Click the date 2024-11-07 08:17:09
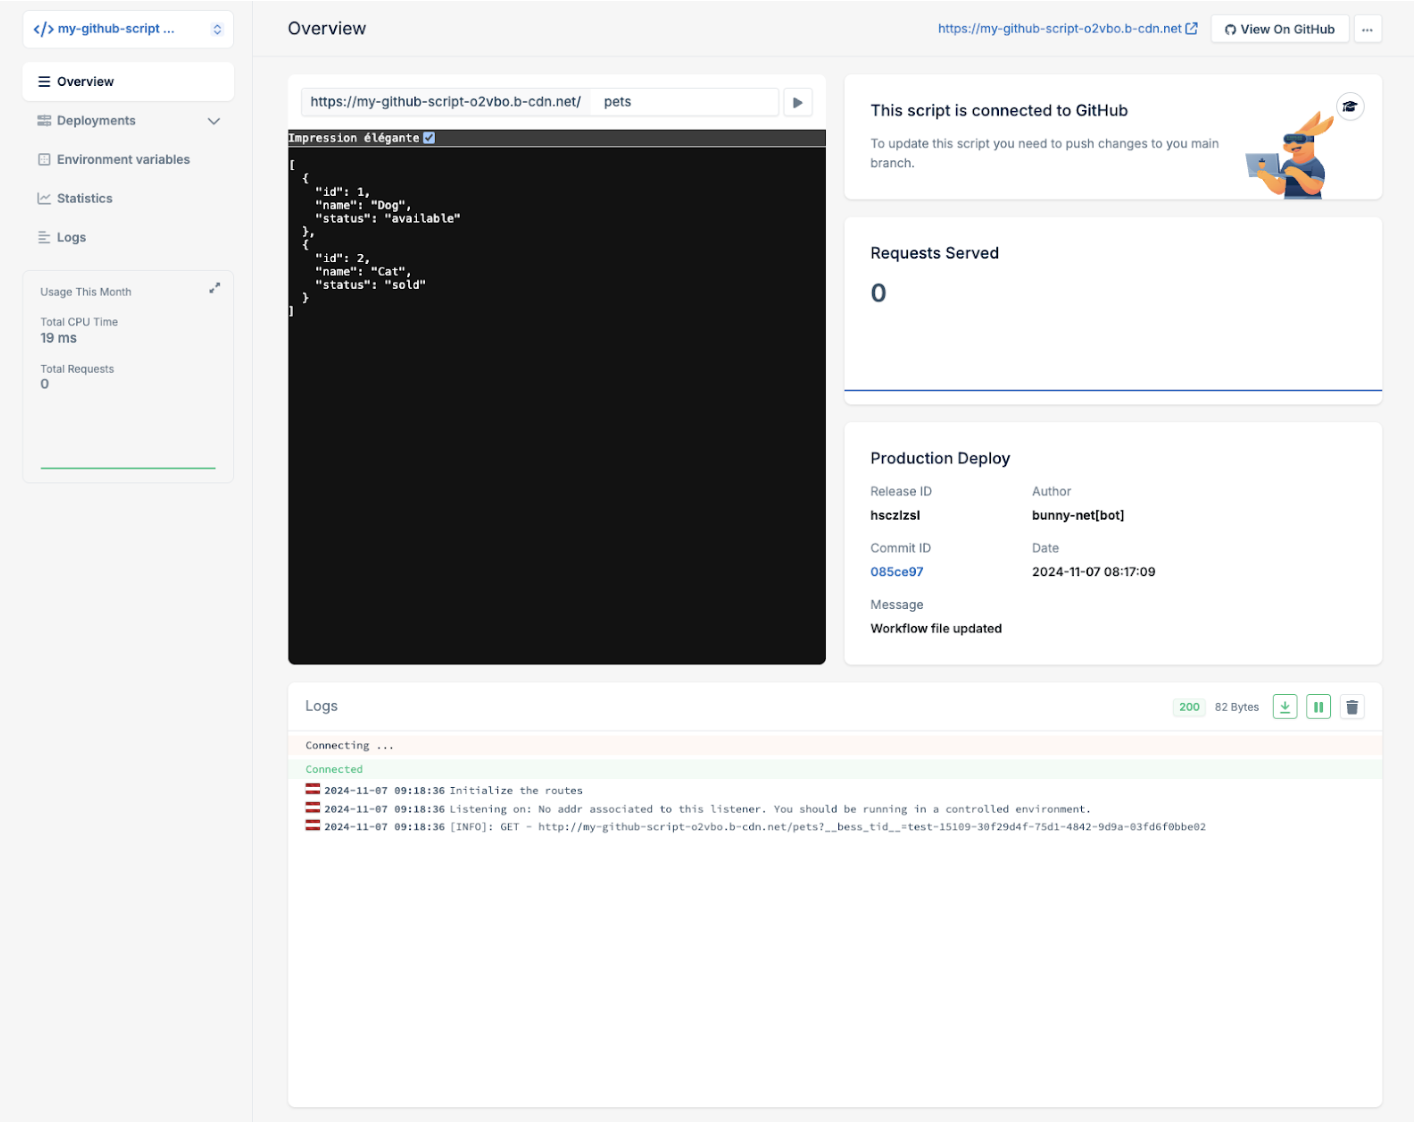1414x1122 pixels. [1093, 572]
